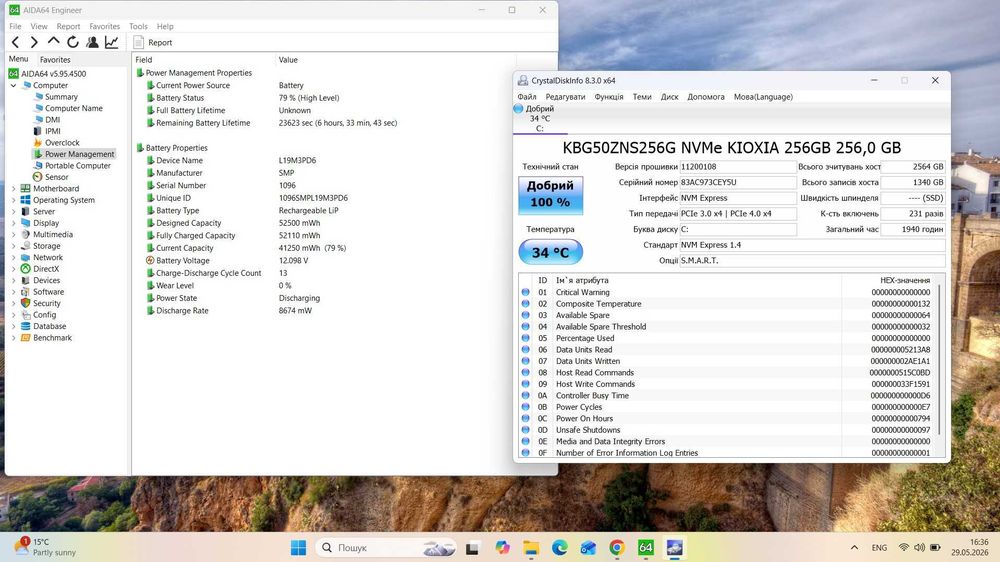Open the Windows Start menu
Viewport: 1000px width, 562px height.
pos(298,548)
